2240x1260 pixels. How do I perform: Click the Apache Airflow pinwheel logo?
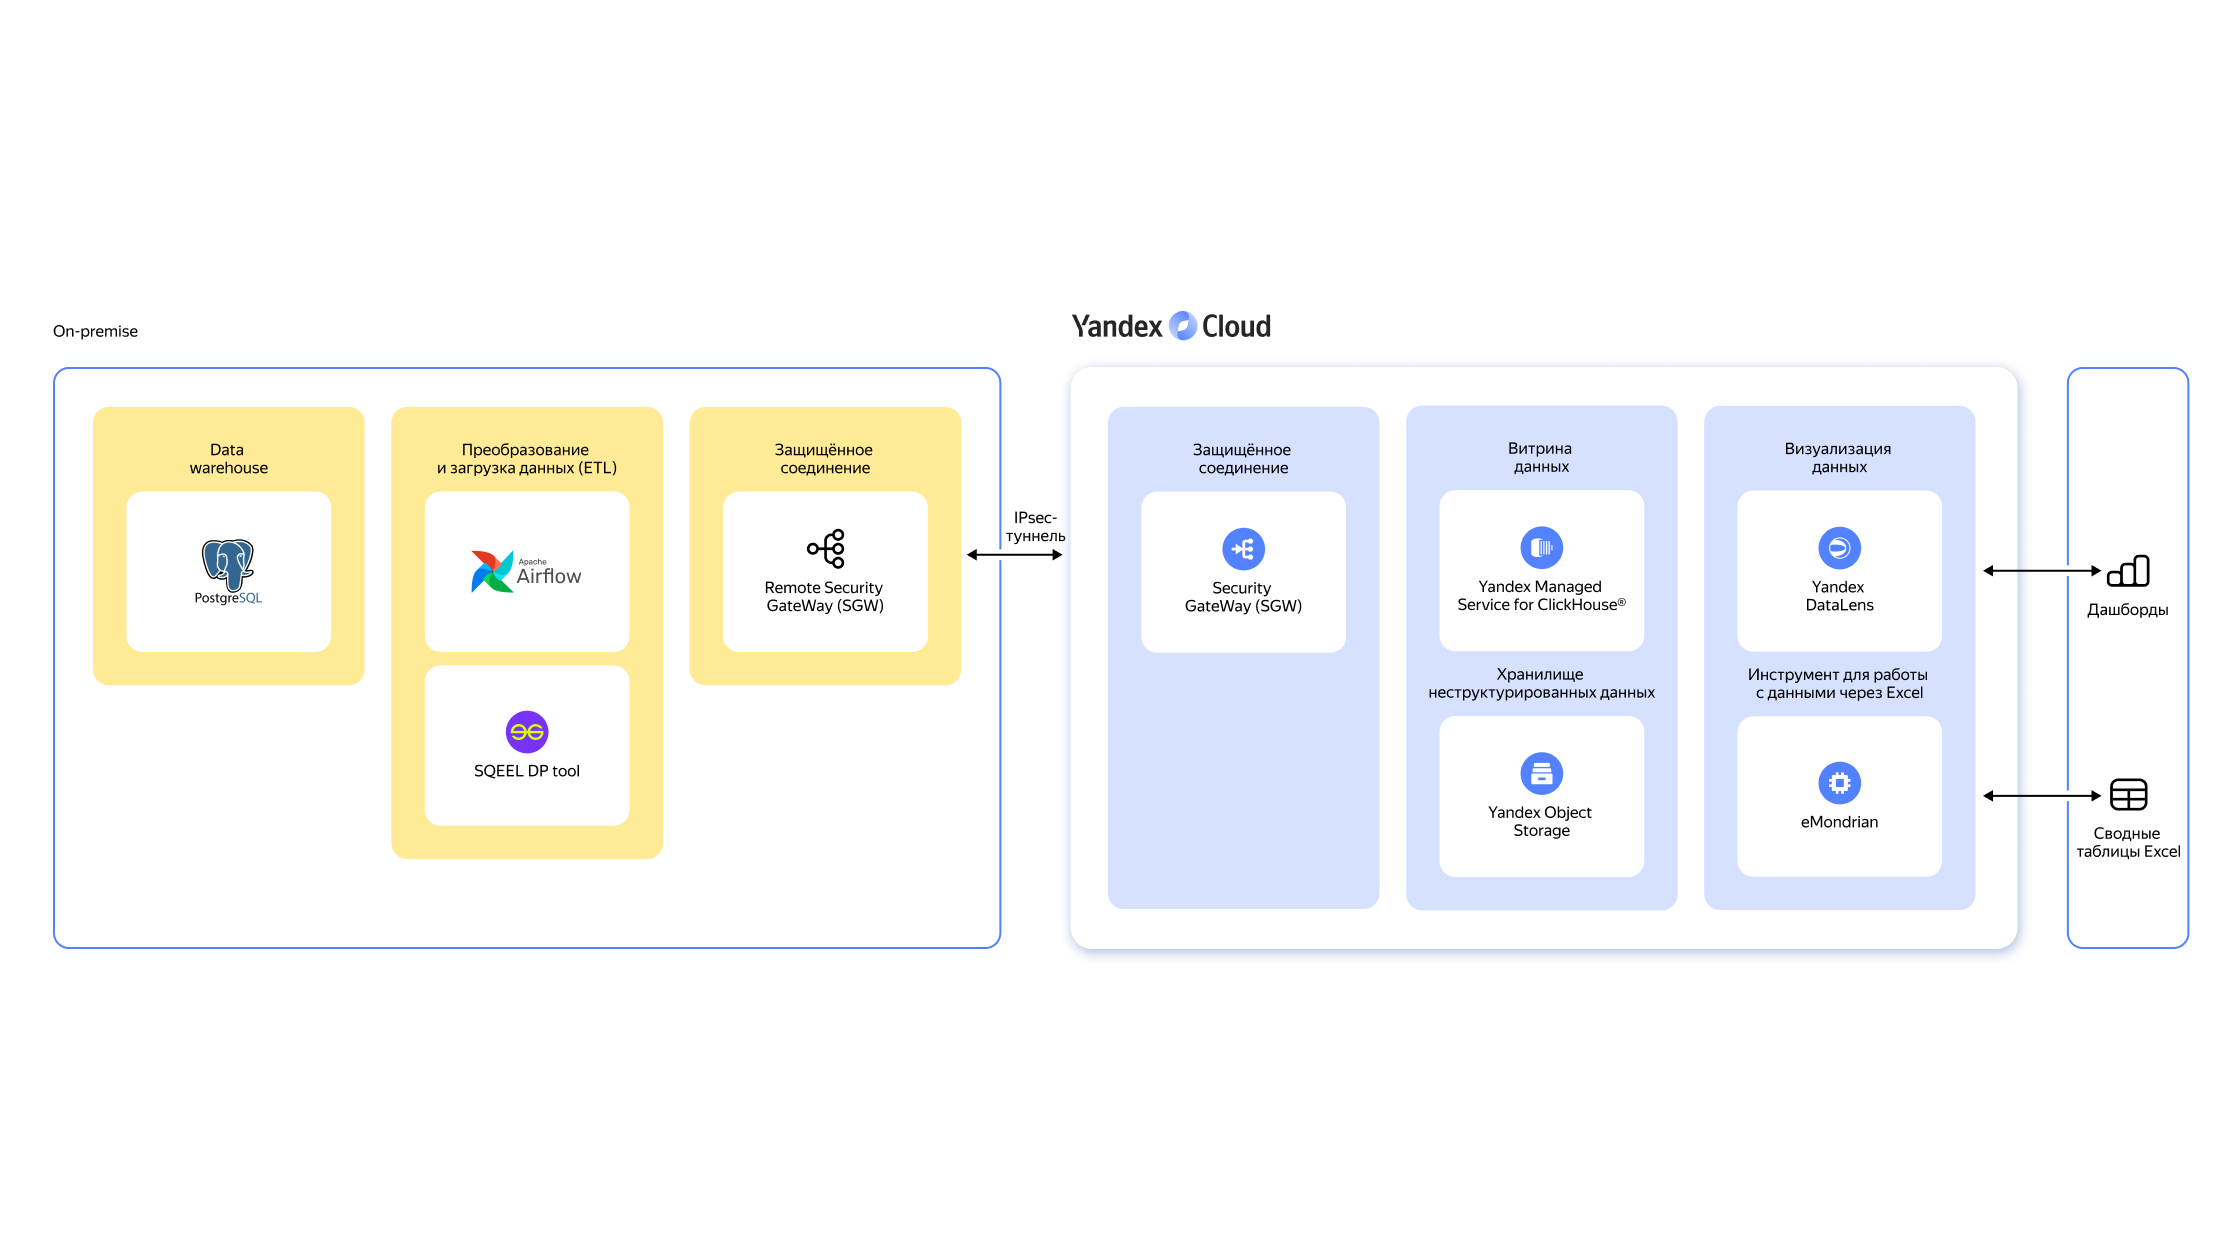tap(491, 571)
